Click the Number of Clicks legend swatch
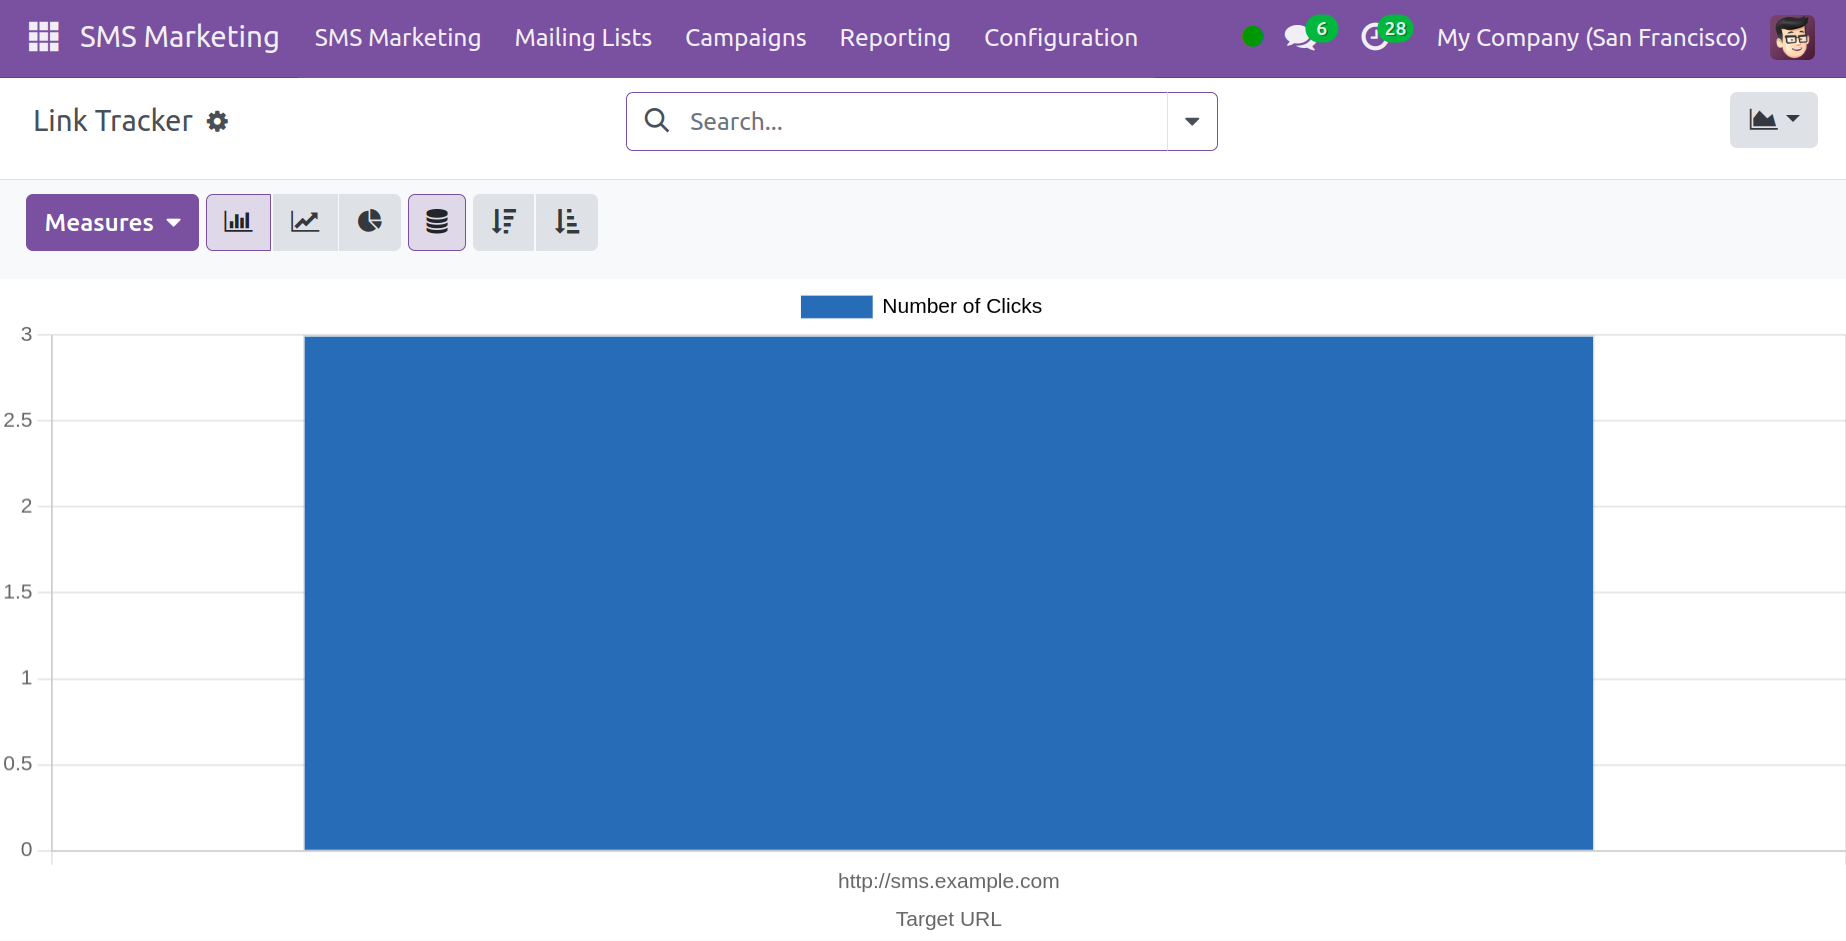Screen dimensions: 1846x941 (836, 307)
